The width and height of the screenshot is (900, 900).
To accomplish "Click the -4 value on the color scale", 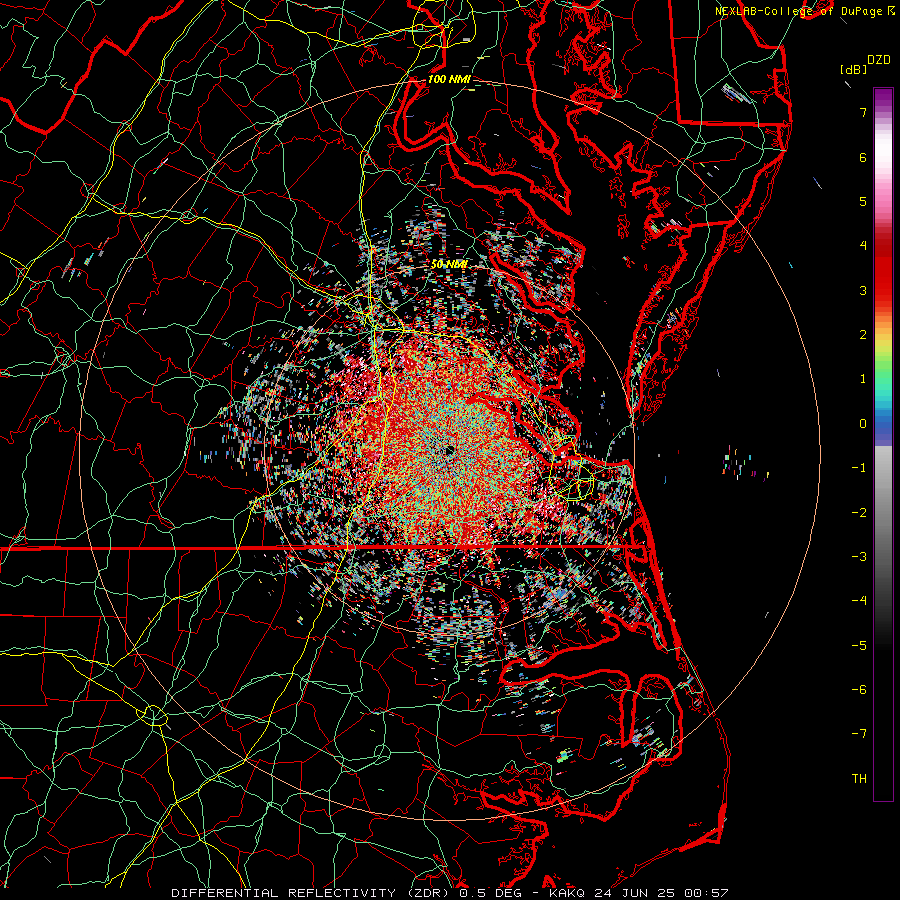I will (x=859, y=600).
